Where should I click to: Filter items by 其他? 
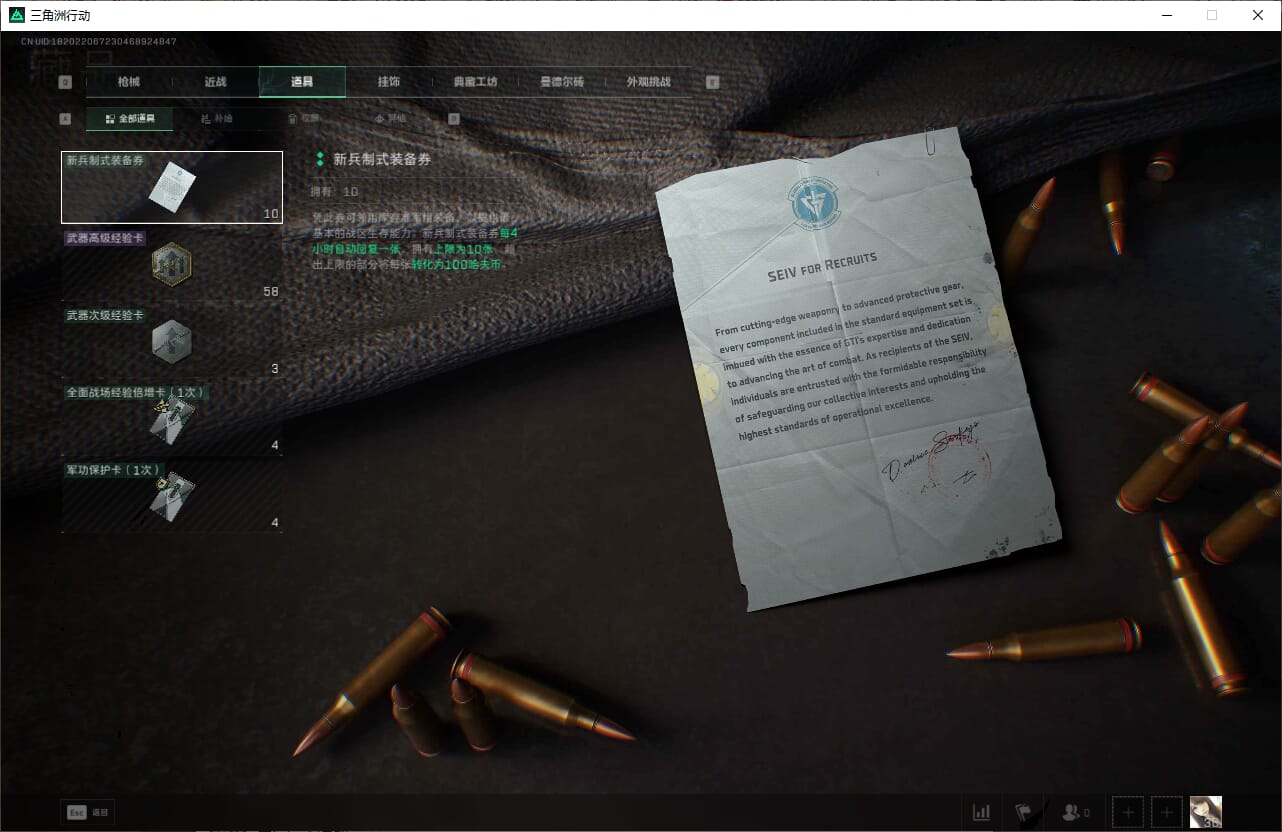(390, 119)
